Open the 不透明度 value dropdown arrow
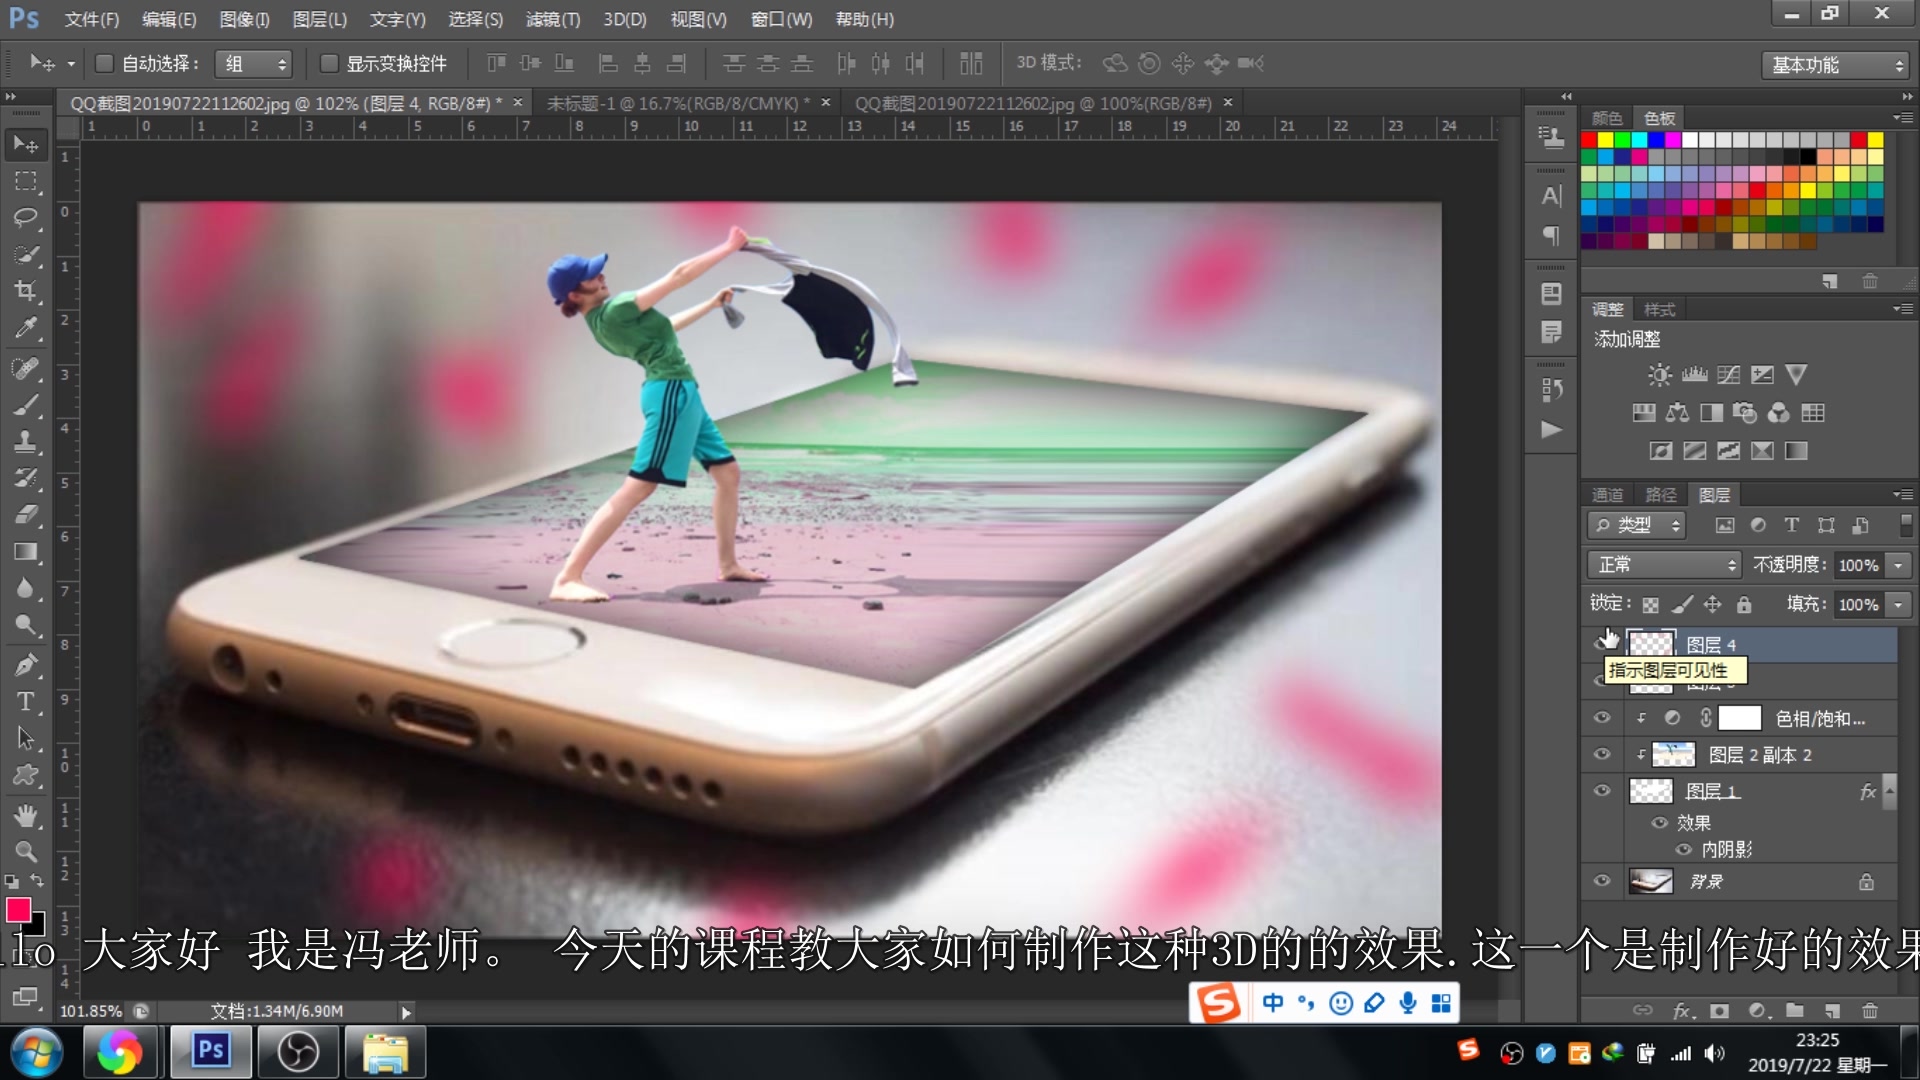The height and width of the screenshot is (1080, 1920). [x=1897, y=564]
